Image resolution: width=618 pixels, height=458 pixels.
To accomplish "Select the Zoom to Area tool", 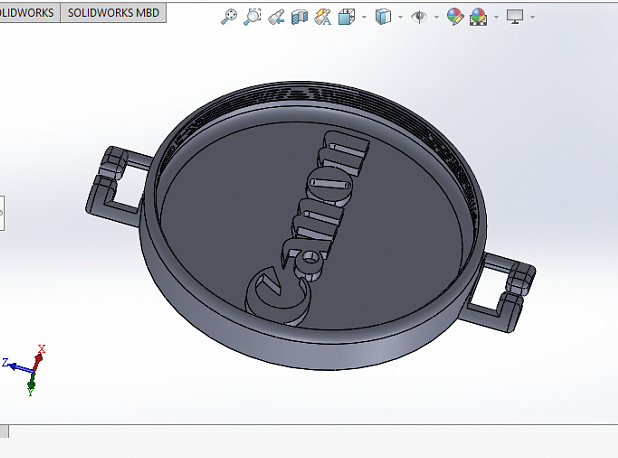I will pos(252,17).
